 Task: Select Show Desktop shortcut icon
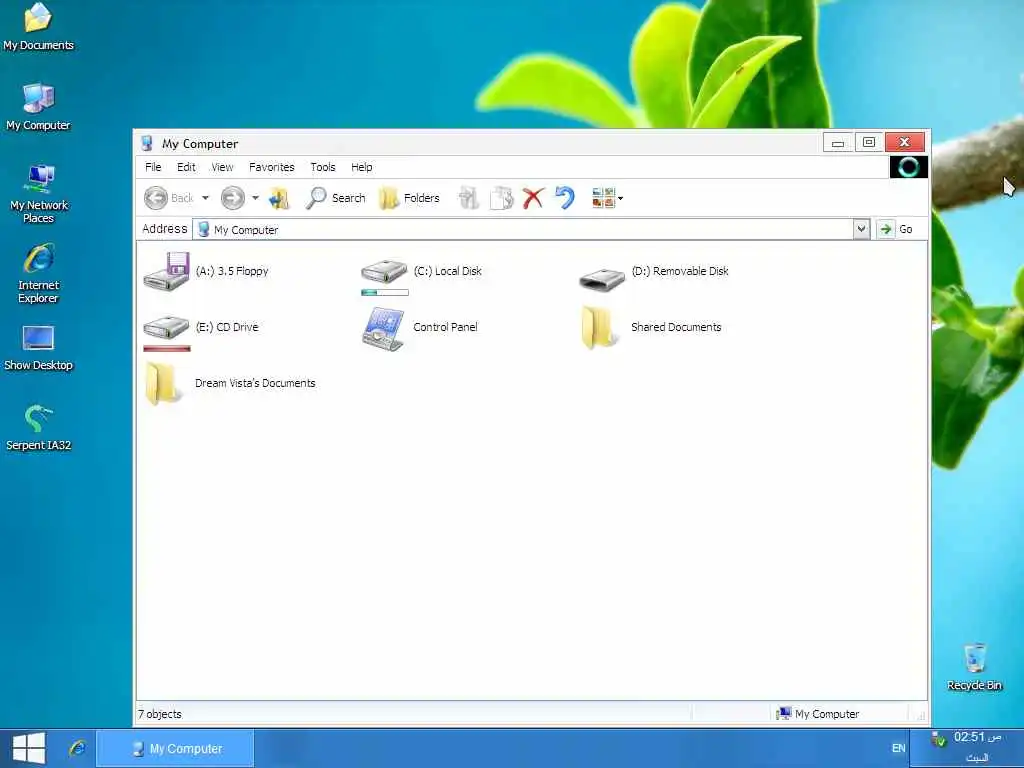pyautogui.click(x=39, y=347)
